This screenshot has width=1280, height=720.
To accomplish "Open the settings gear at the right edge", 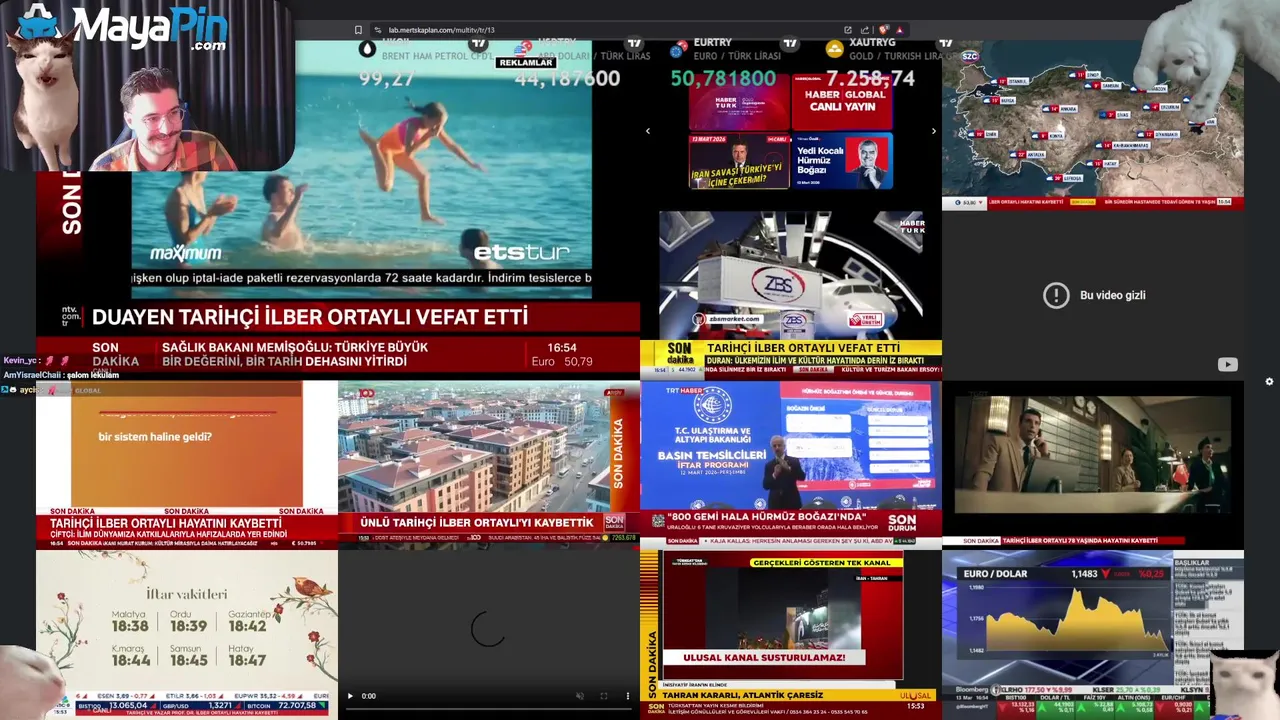I will (1269, 381).
